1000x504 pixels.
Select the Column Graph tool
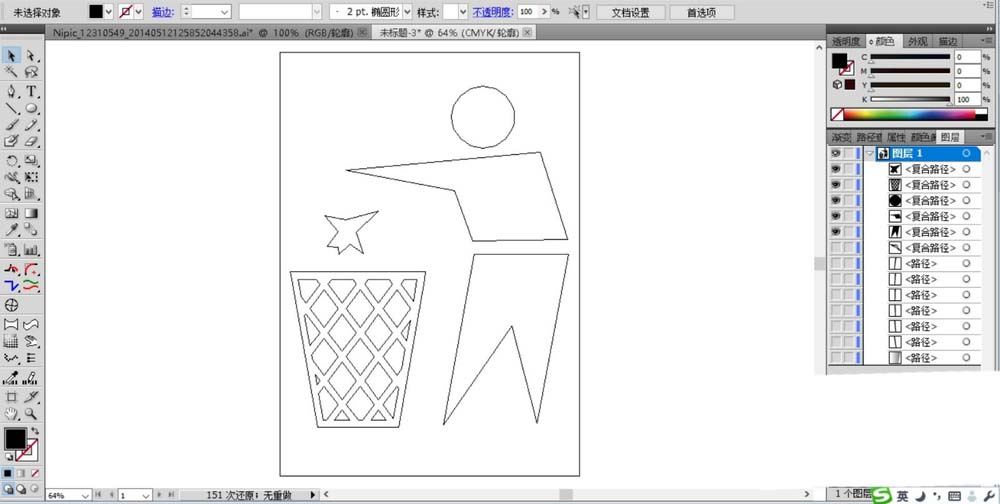coord(31,249)
